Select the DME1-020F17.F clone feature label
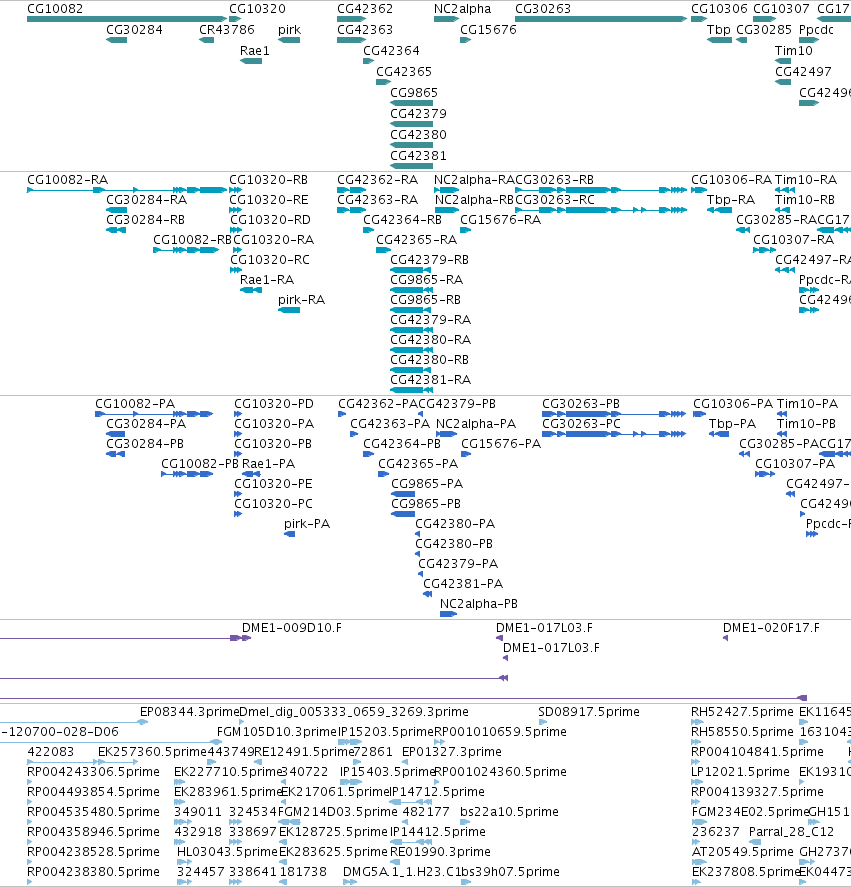The image size is (851, 887). coord(771,628)
